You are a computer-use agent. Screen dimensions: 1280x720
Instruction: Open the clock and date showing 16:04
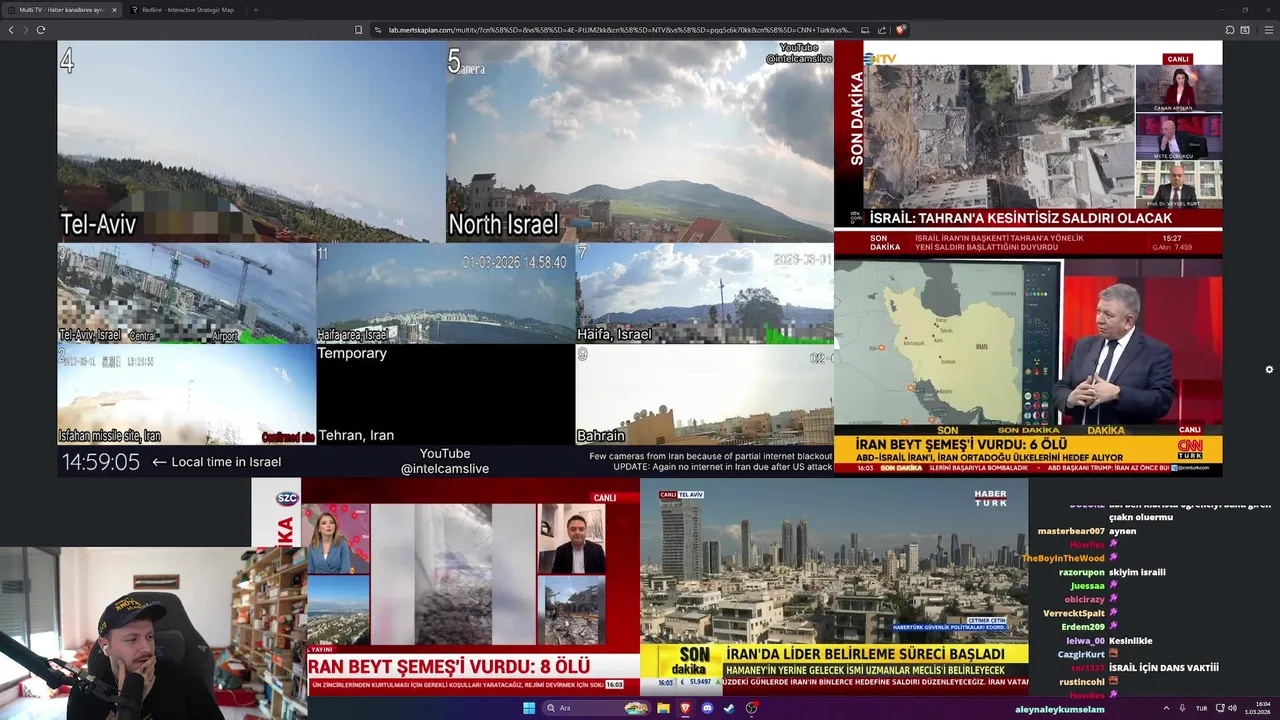[x=1257, y=708]
